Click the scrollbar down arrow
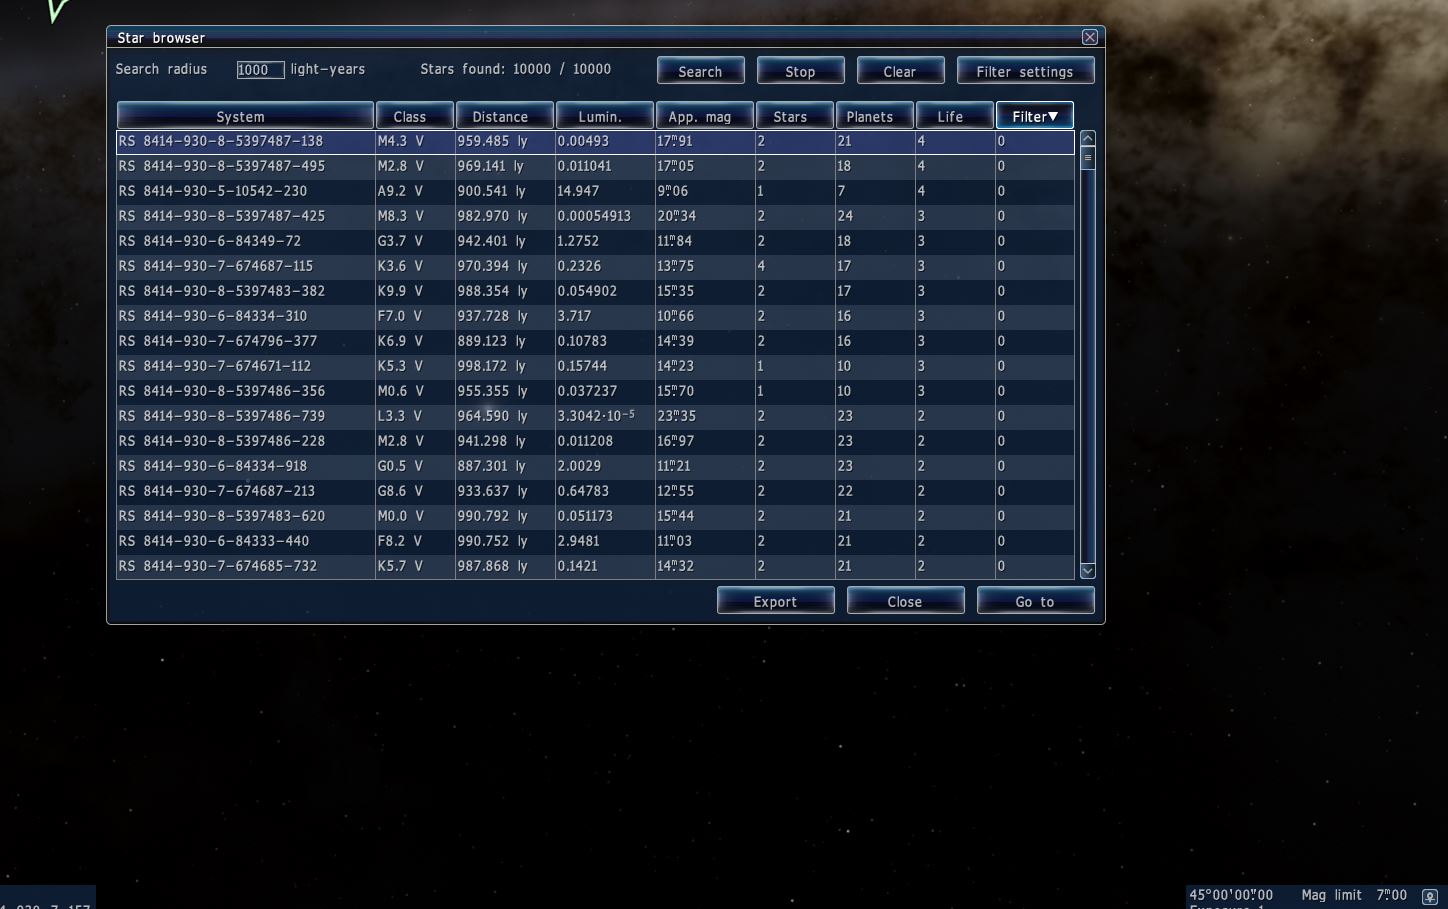 coord(1087,571)
